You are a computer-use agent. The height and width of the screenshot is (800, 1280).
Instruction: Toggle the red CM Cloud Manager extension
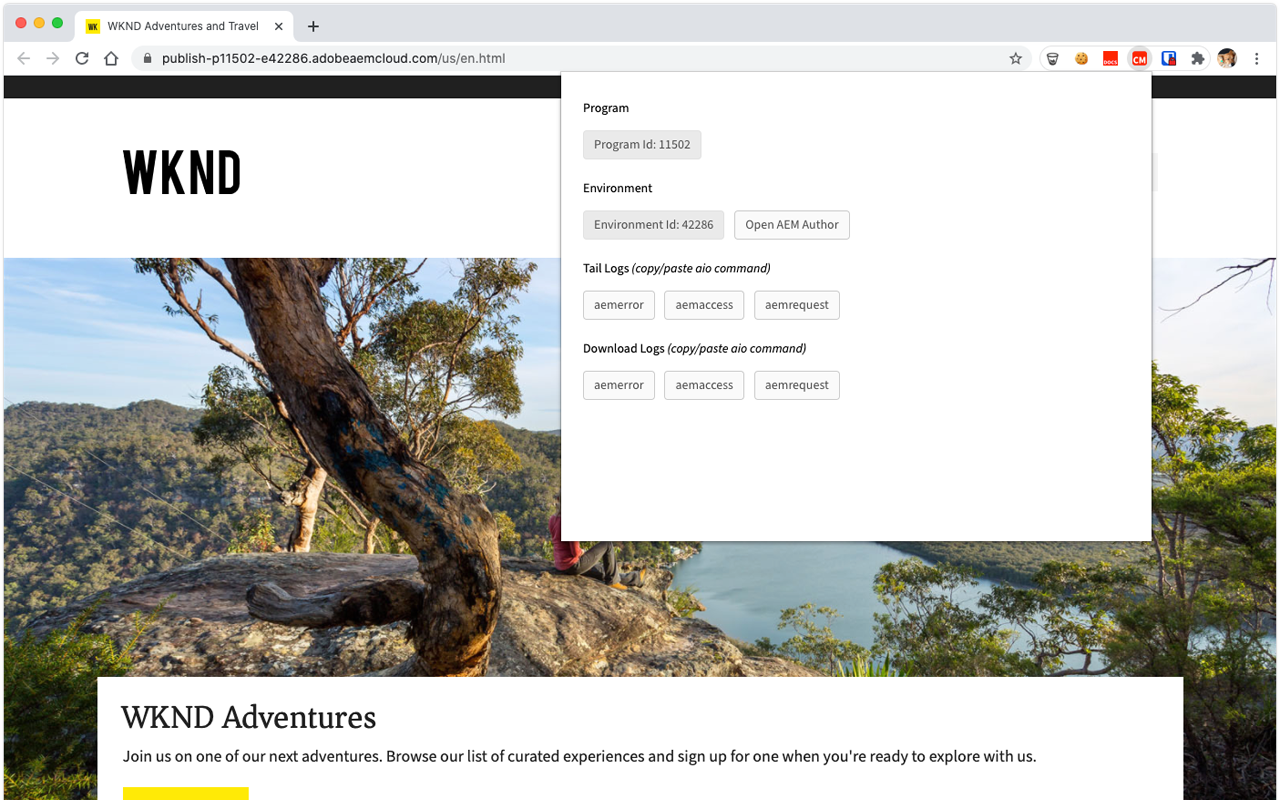(1139, 59)
